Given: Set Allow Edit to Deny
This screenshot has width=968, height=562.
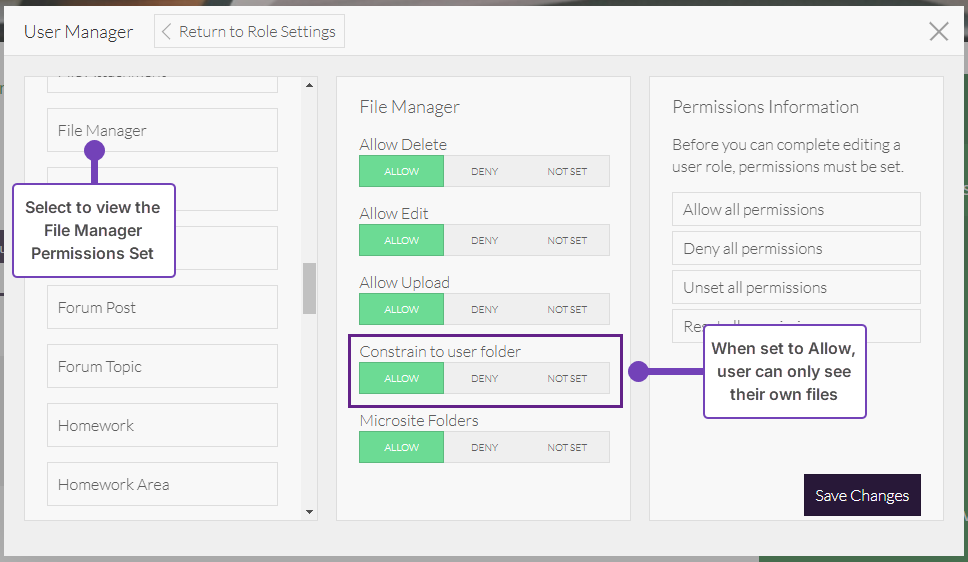Looking at the screenshot, I should click(484, 240).
